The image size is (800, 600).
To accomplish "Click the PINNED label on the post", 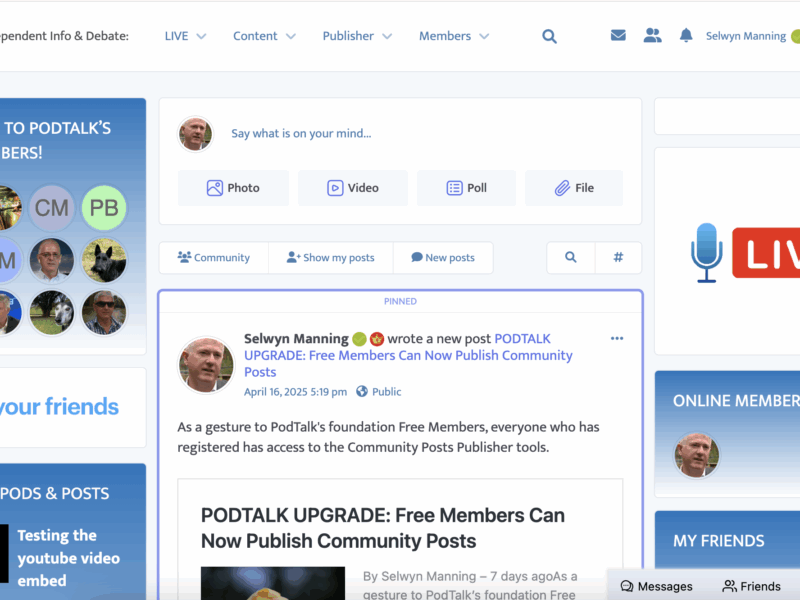I will click(400, 301).
